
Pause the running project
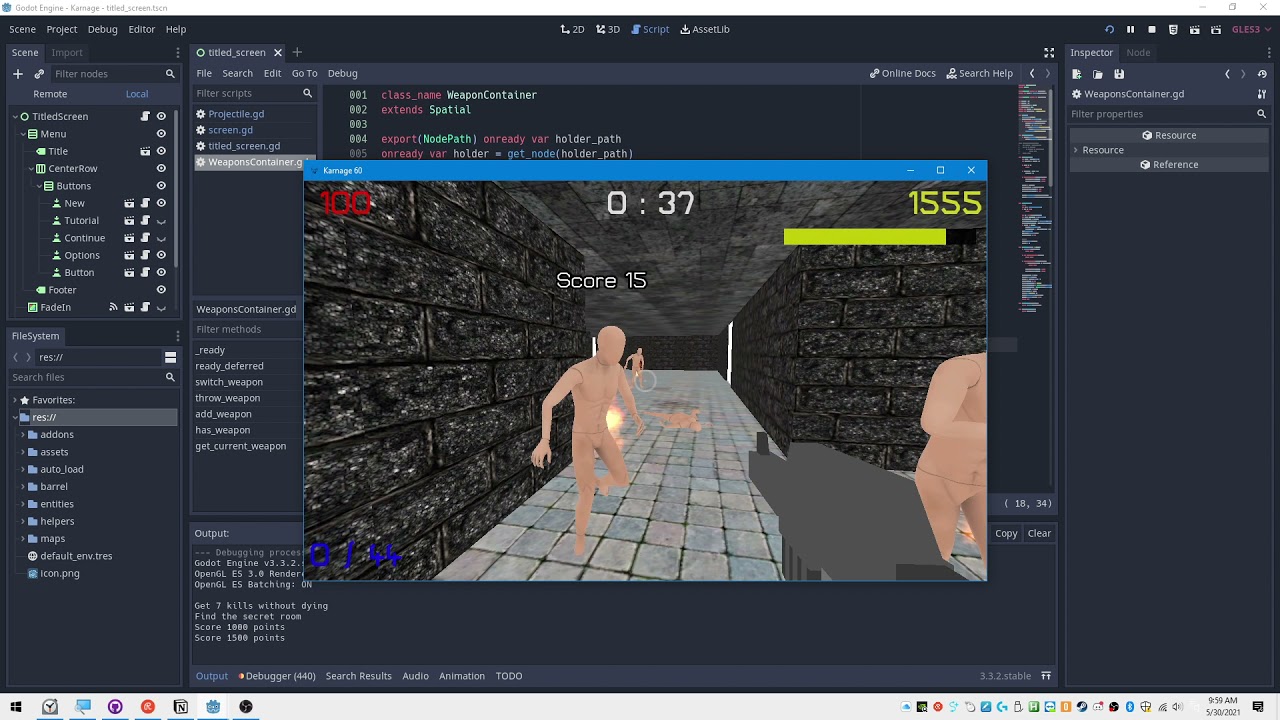[1130, 29]
